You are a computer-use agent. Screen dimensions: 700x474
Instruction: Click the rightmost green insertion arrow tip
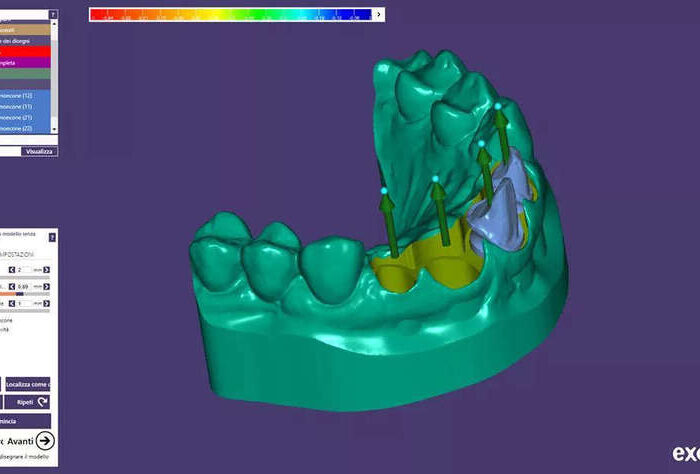[x=498, y=106]
